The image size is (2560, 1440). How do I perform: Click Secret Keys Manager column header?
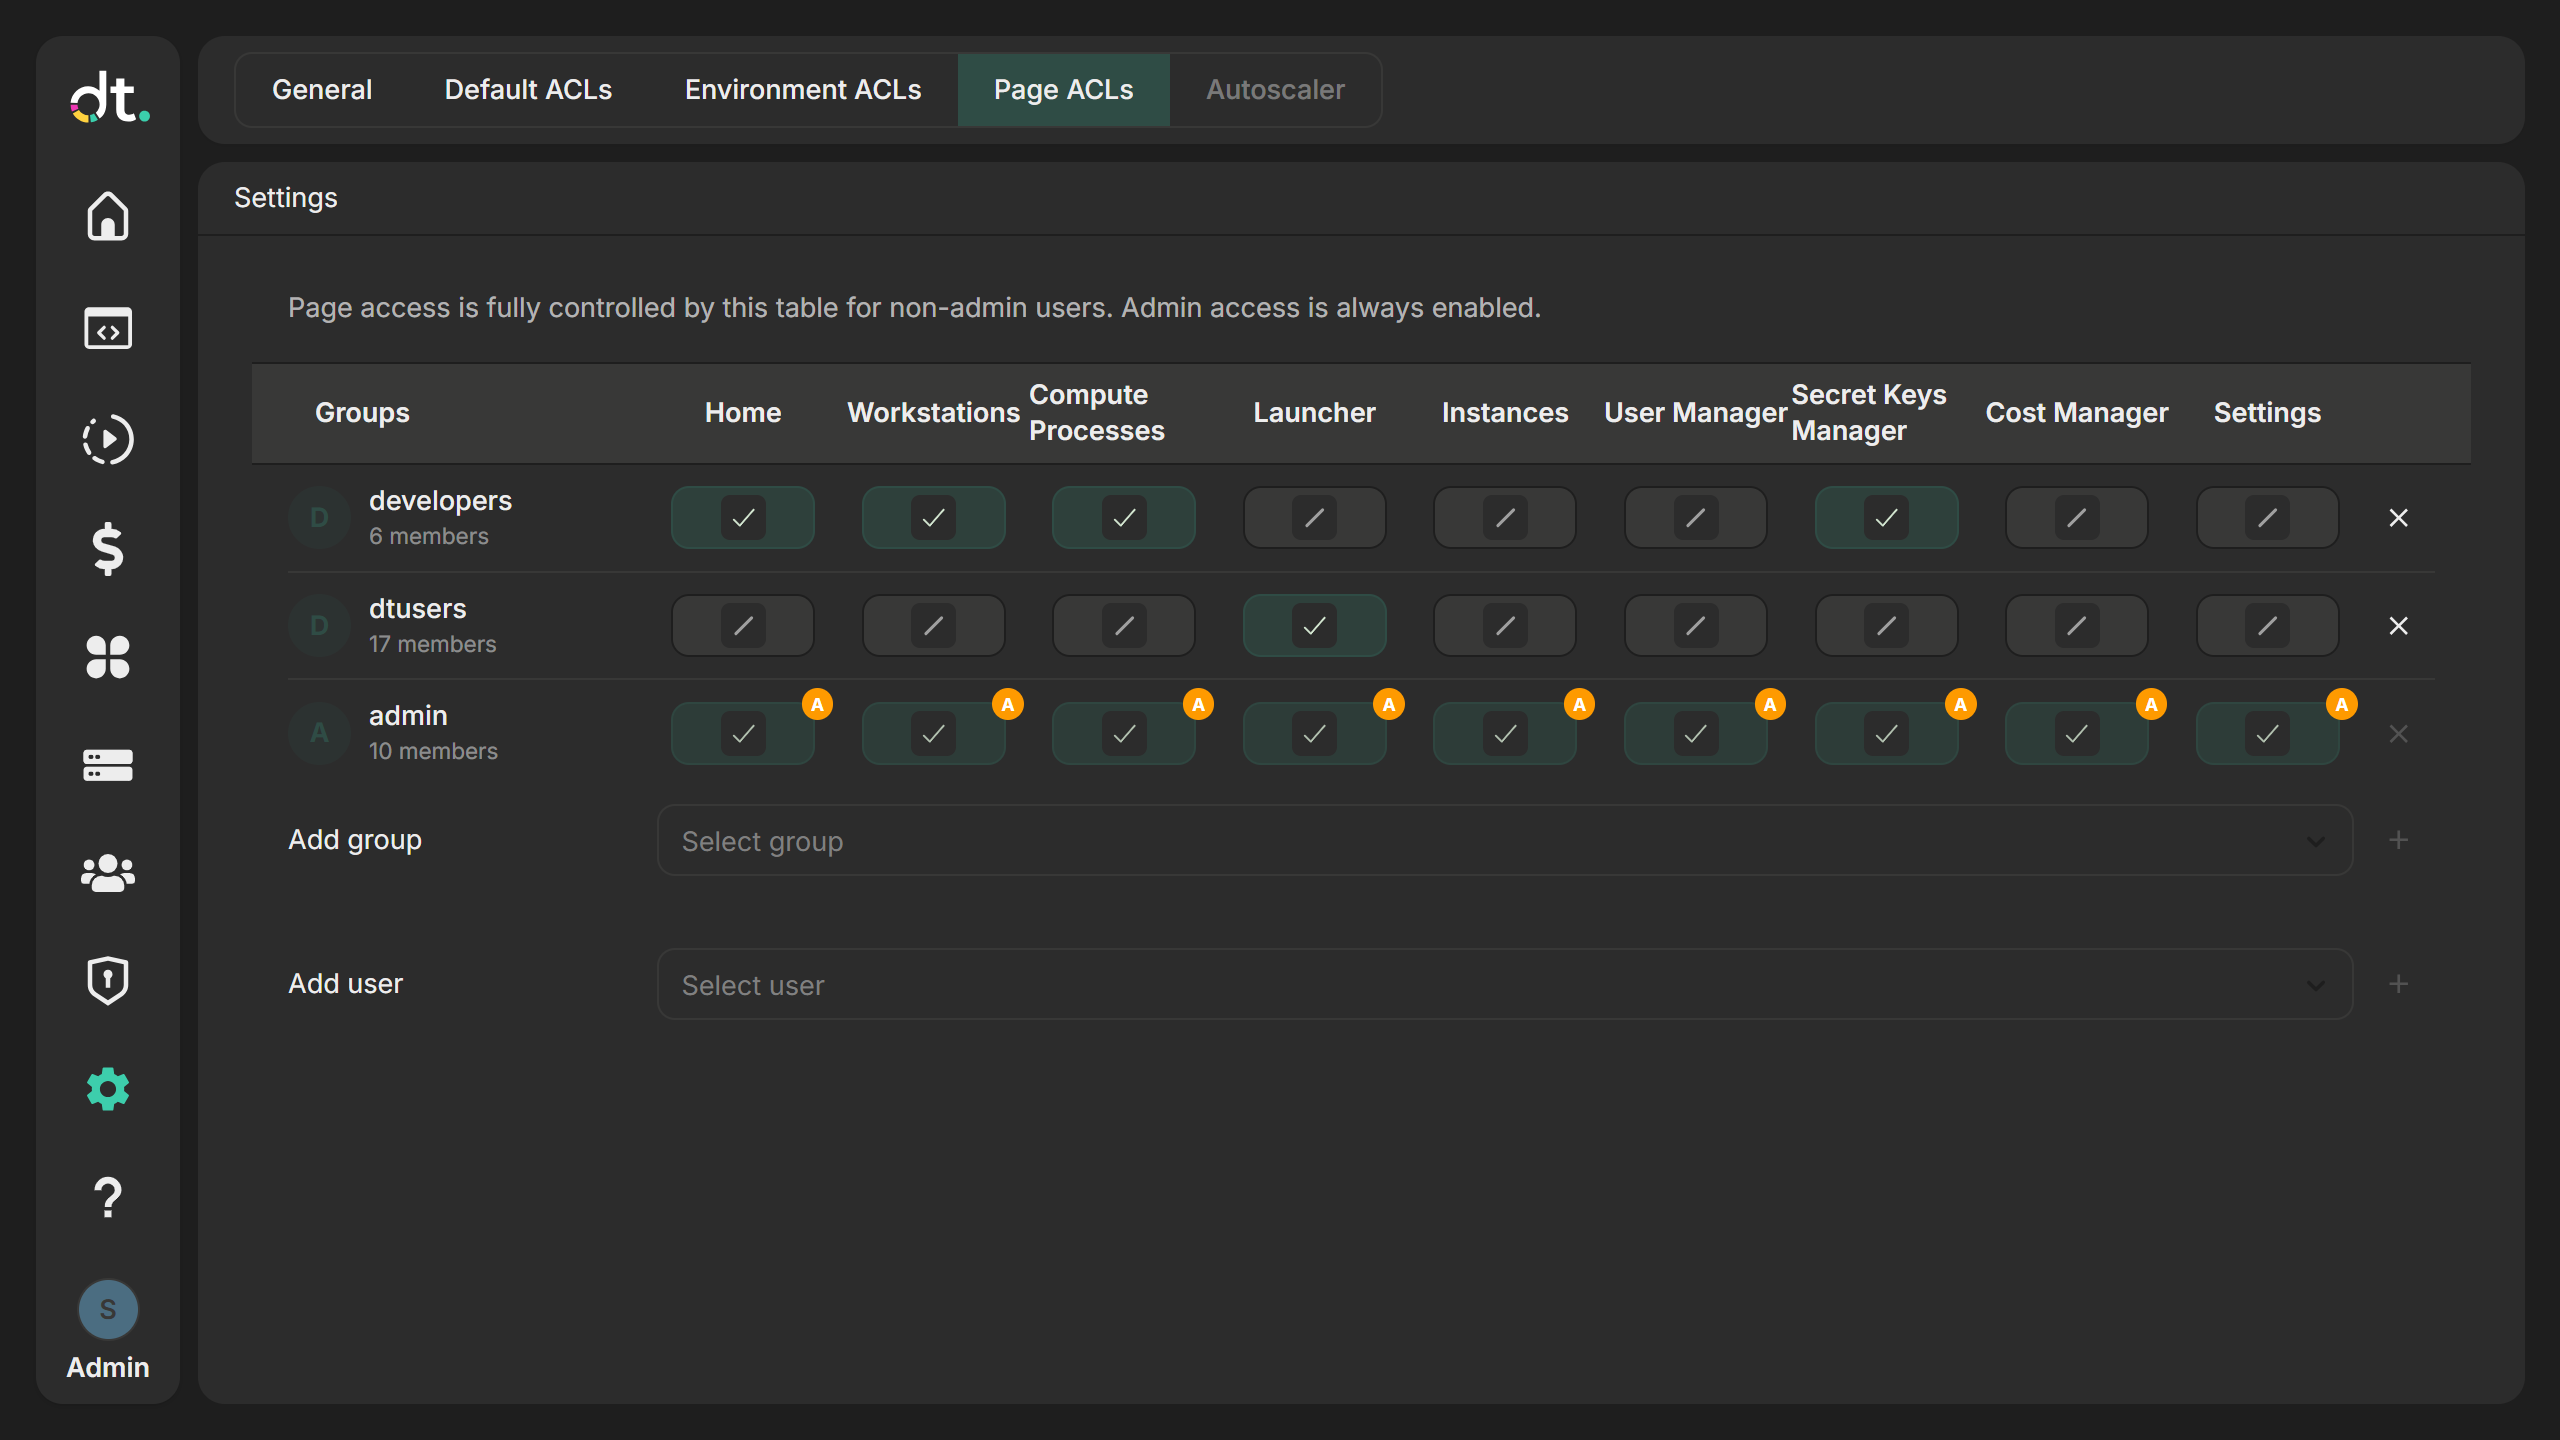point(1869,413)
